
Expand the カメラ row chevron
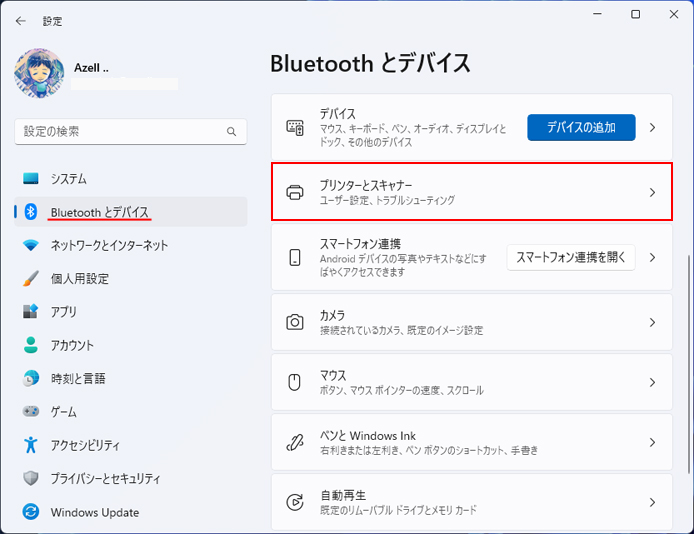tap(652, 322)
